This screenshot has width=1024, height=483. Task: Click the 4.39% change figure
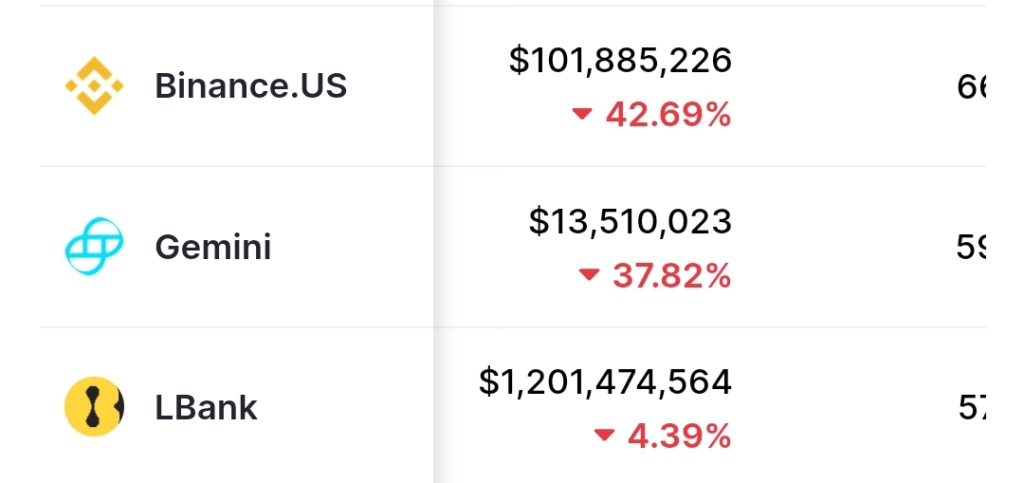pyautogui.click(x=679, y=436)
